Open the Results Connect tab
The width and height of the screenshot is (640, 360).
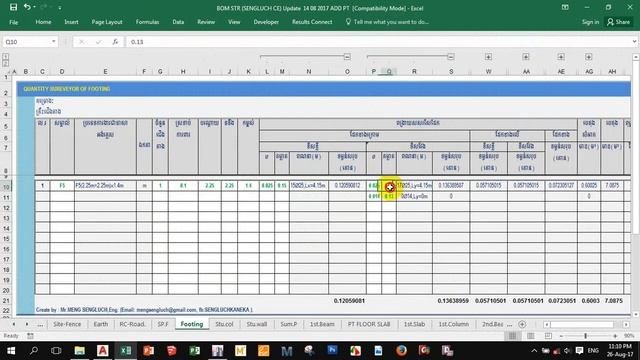tap(312, 22)
